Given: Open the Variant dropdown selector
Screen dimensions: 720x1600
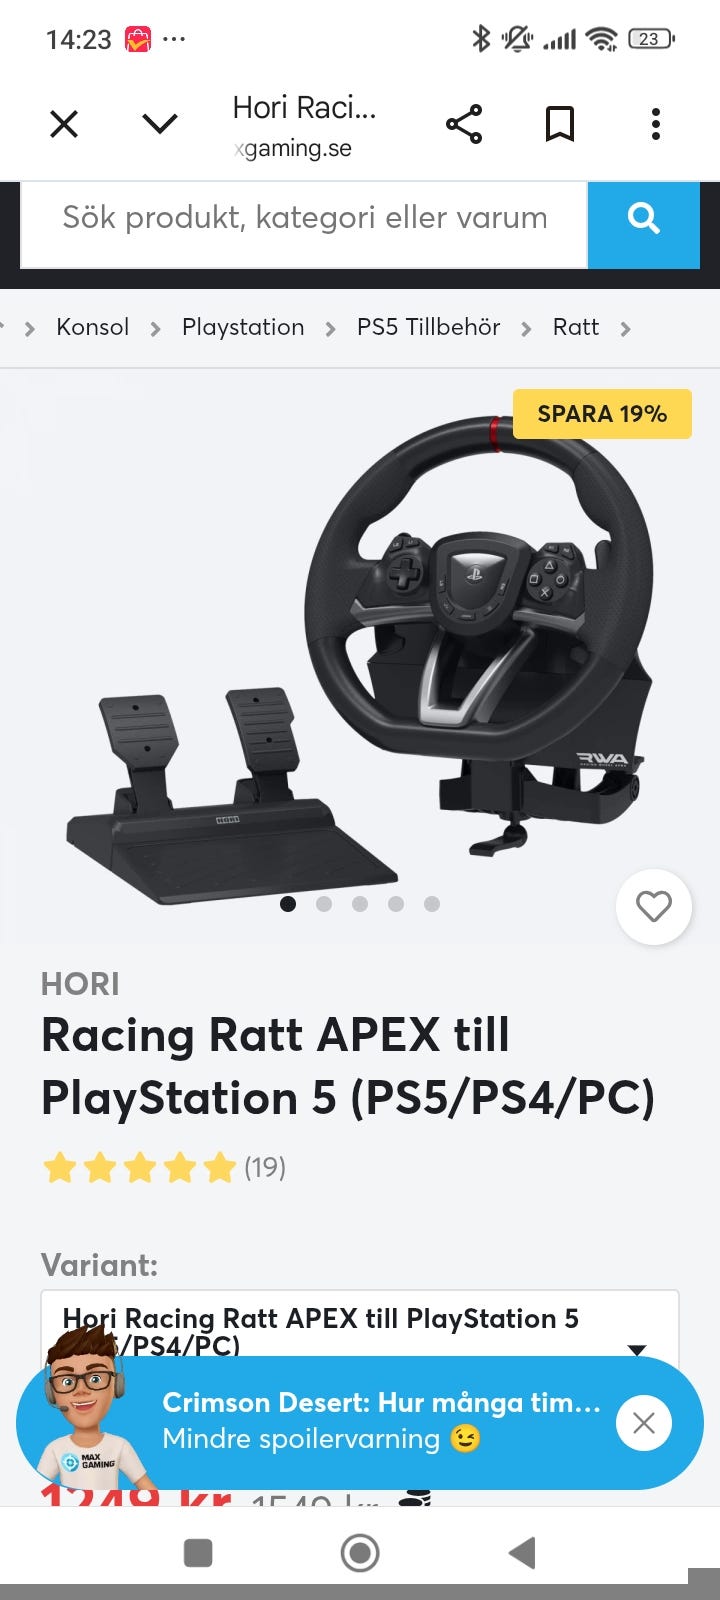Looking at the screenshot, I should (x=360, y=1332).
